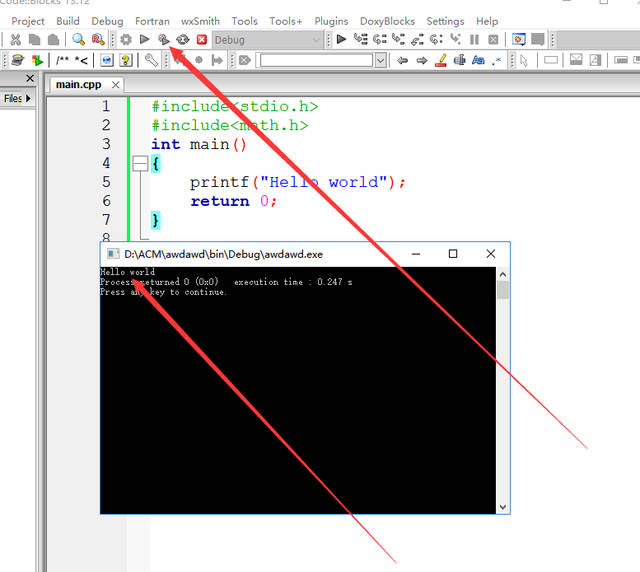Viewport: 640px width, 572px height.
Task: Open the Fortran menu
Action: tap(152, 21)
